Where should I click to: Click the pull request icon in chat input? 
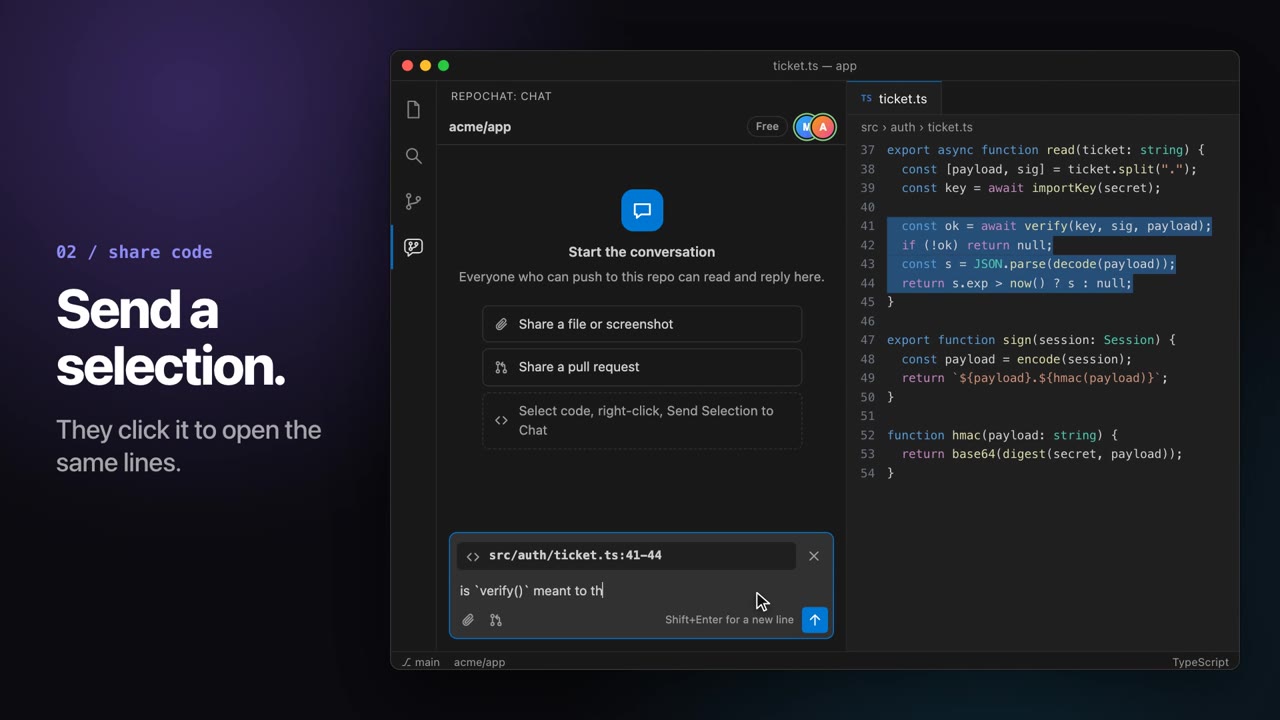point(496,620)
